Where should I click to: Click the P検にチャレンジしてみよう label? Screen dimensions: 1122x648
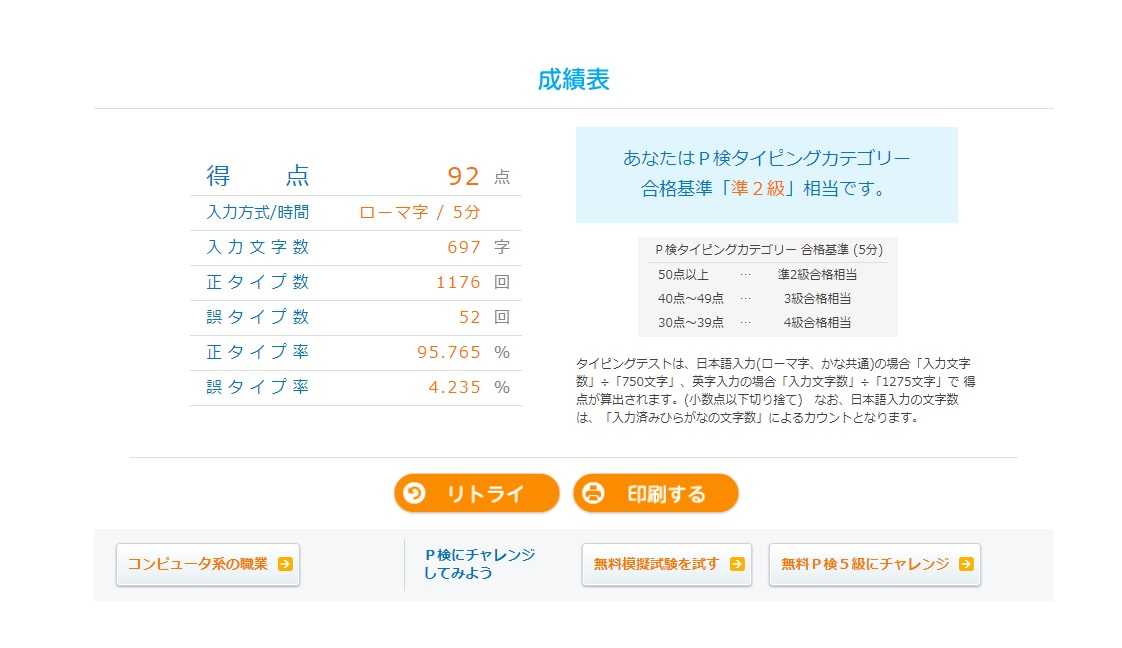[479, 564]
